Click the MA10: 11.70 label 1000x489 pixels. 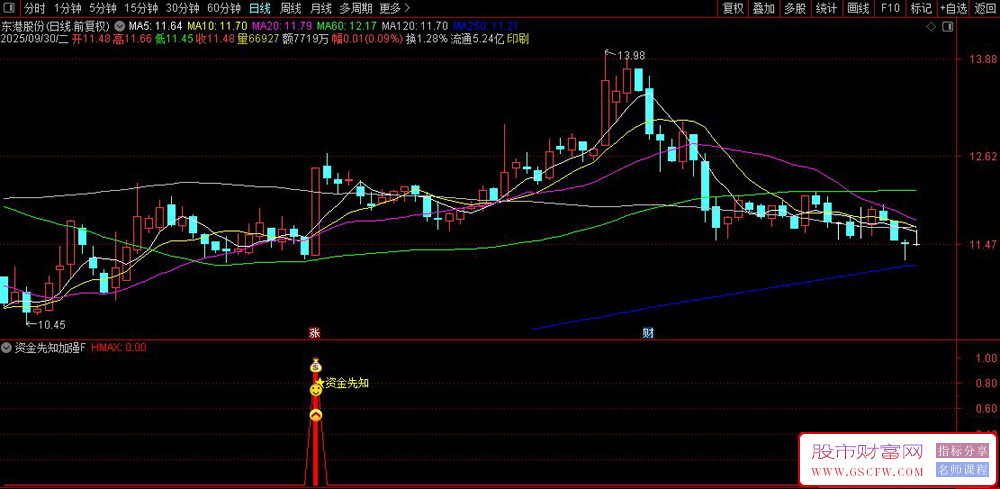(x=218, y=27)
